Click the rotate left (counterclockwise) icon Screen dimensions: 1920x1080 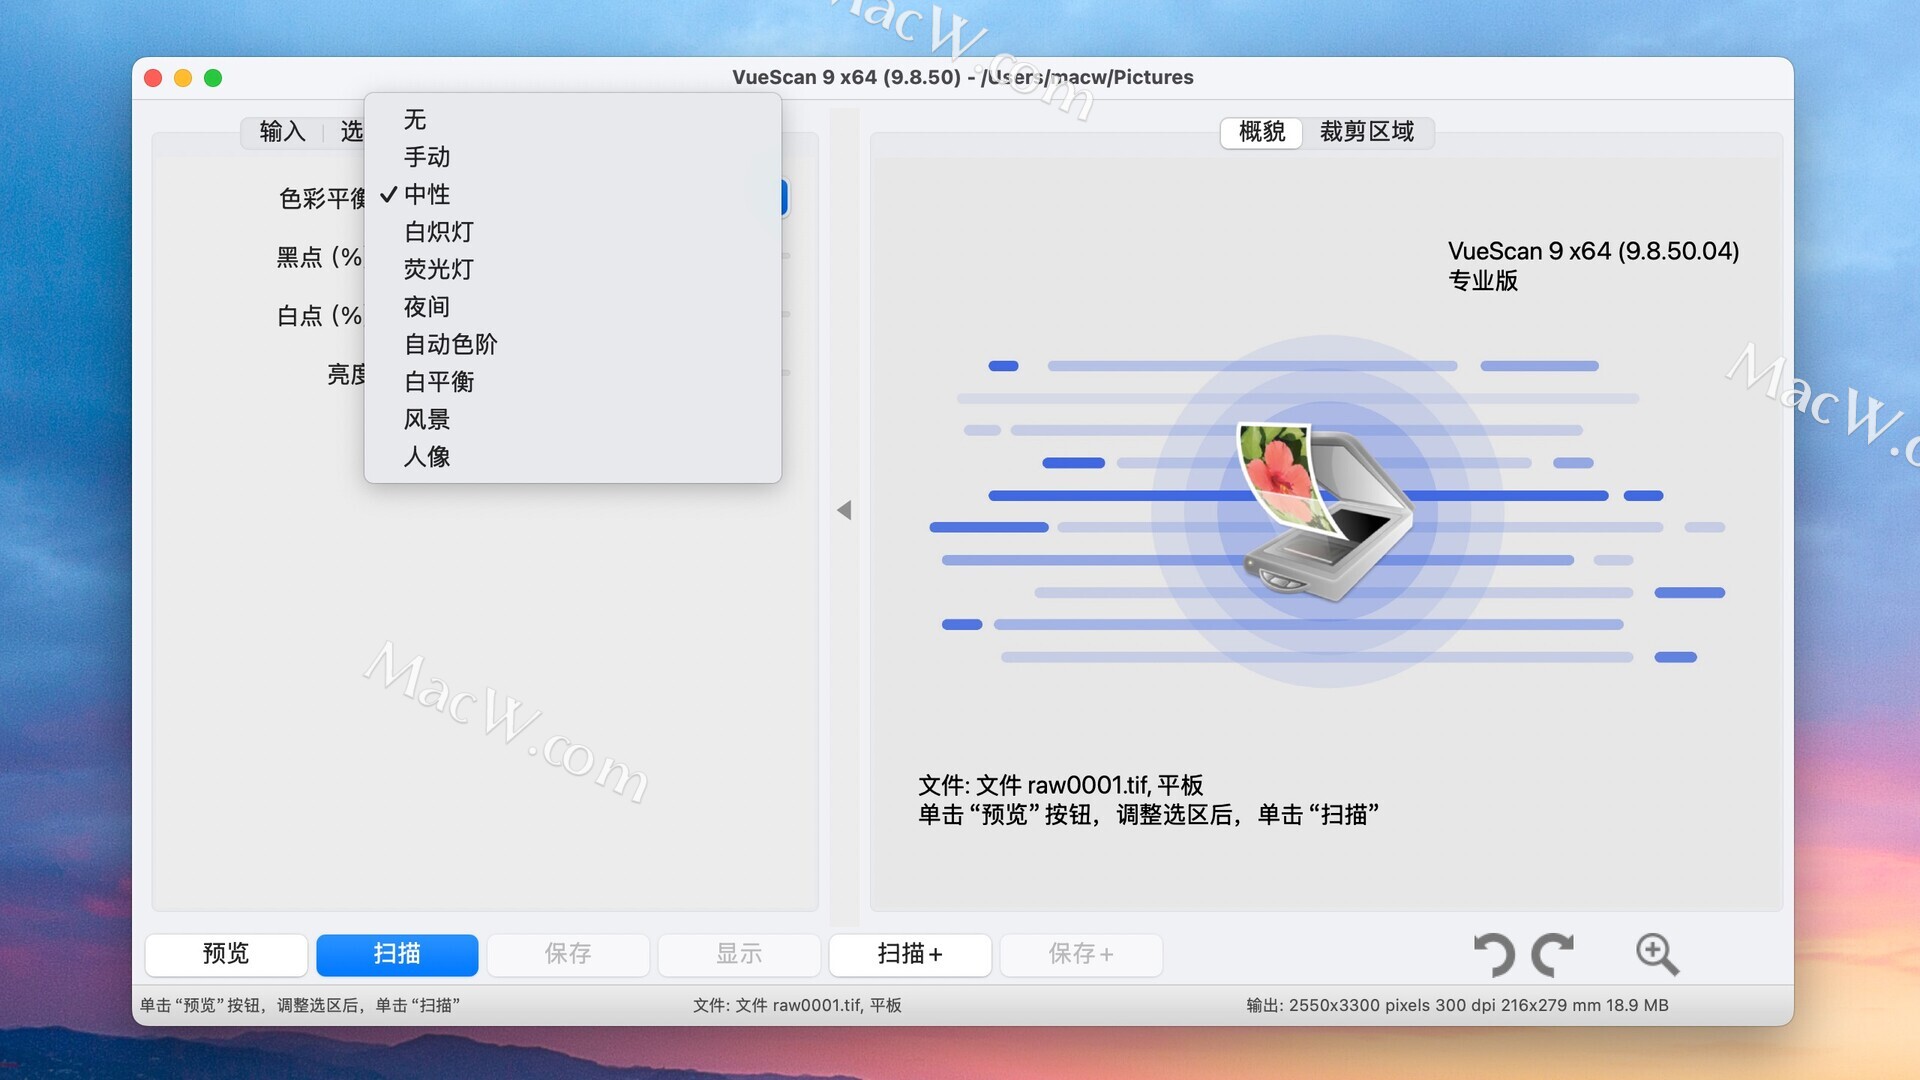pyautogui.click(x=1495, y=954)
